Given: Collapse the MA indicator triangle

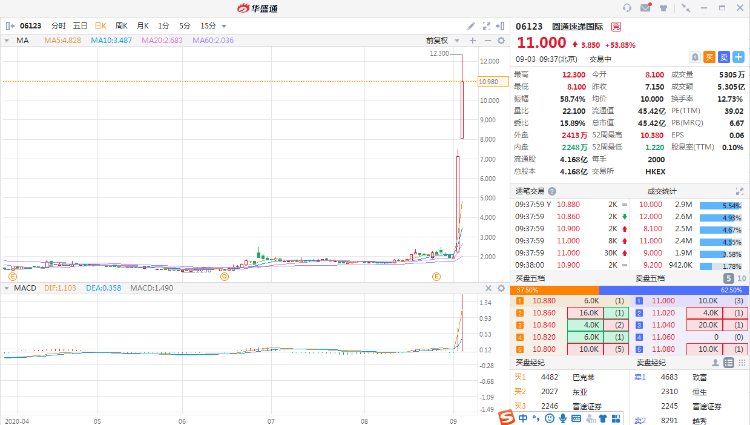Looking at the screenshot, I should coord(7,41).
